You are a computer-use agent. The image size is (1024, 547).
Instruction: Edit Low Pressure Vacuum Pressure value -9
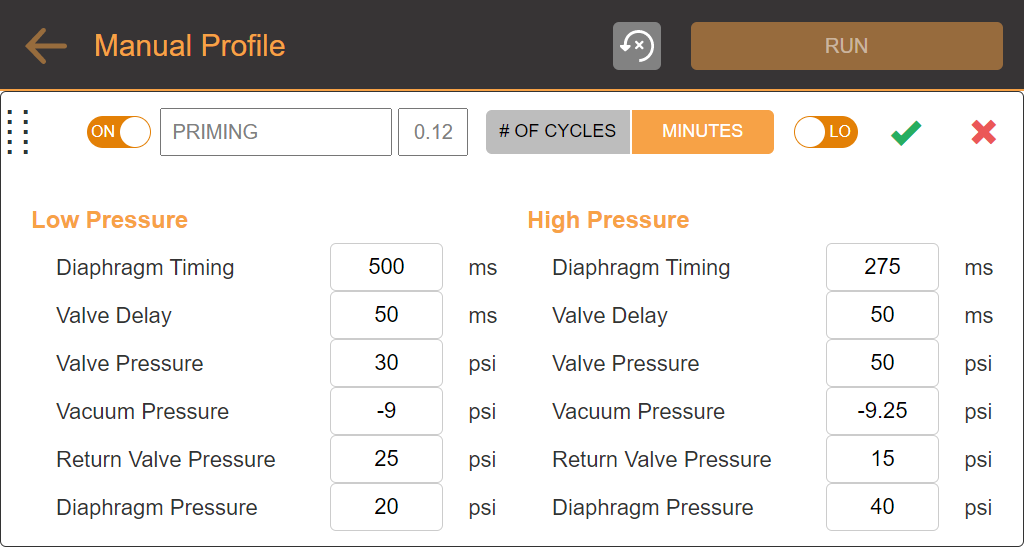pyautogui.click(x=387, y=411)
